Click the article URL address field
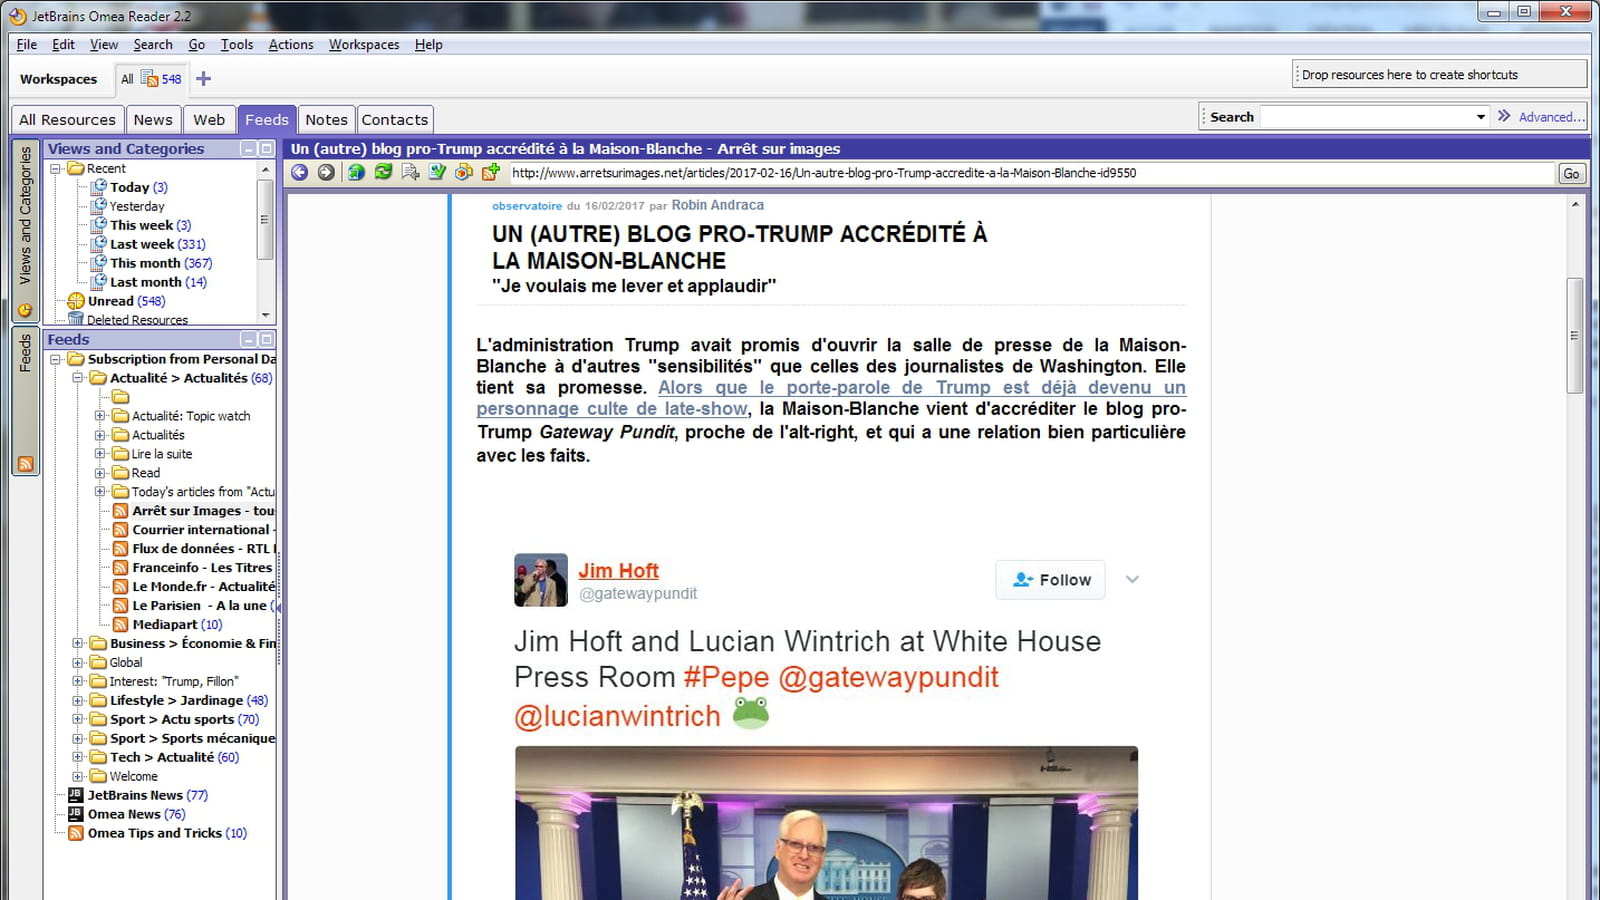Viewport: 1600px width, 900px height. tap(1032, 173)
